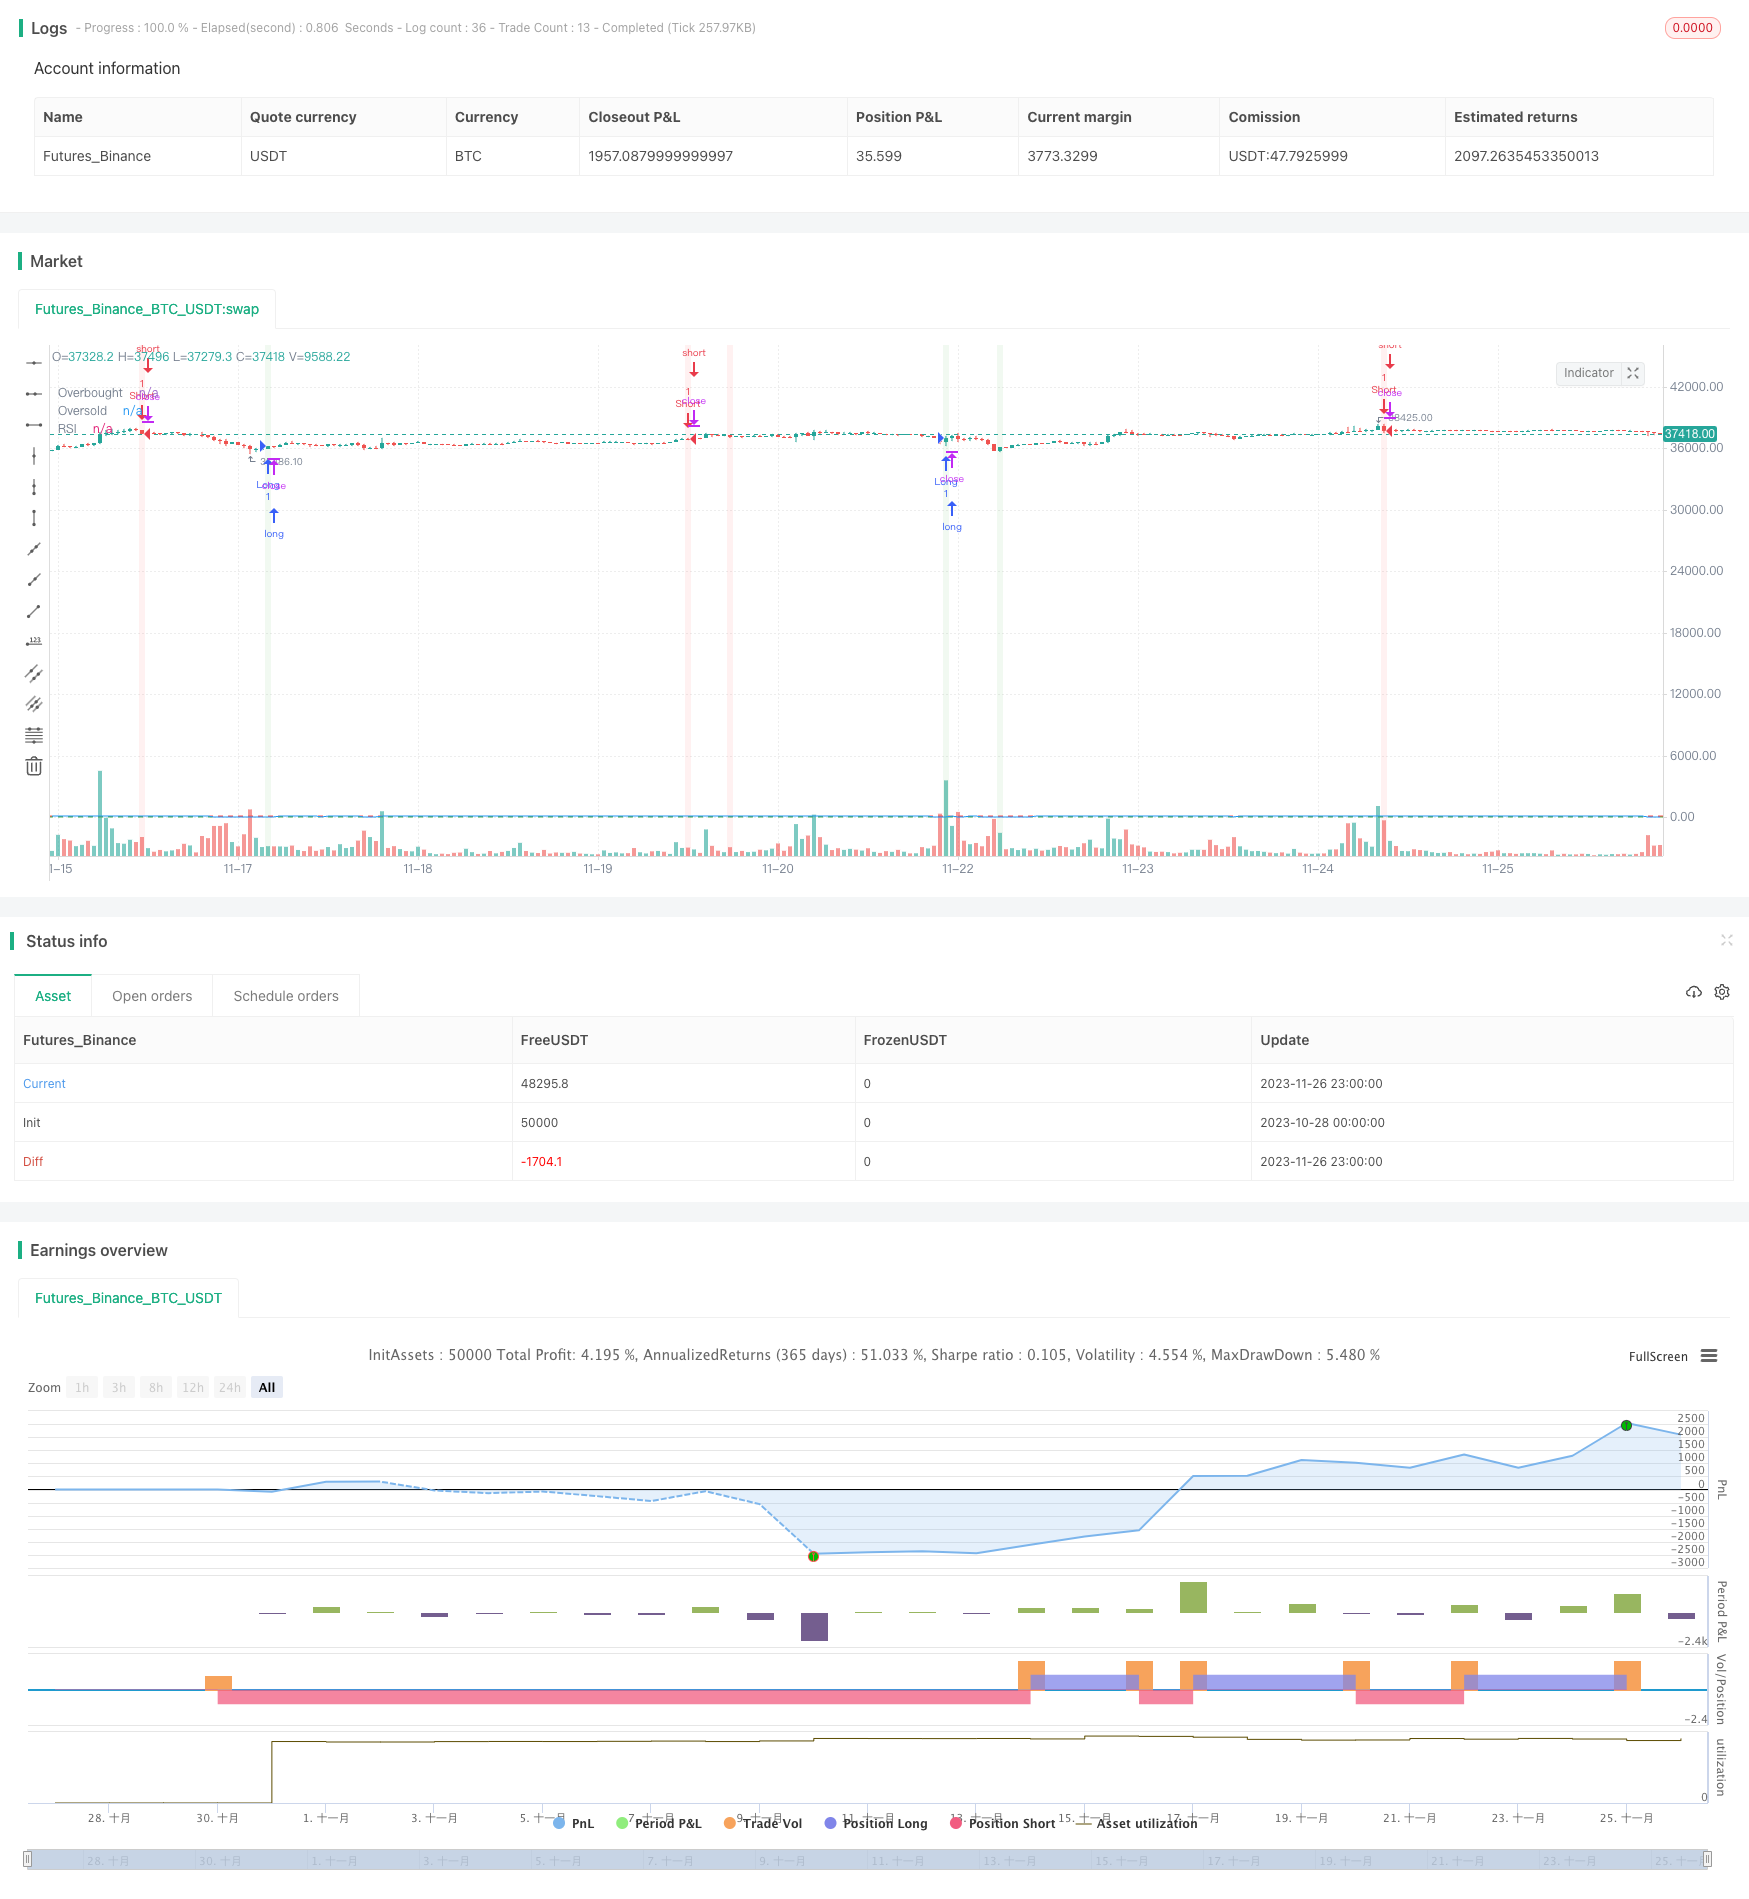Image resolution: width=1749 pixels, height=1899 pixels.
Task: Switch to the Open orders tab
Action: coord(152,996)
